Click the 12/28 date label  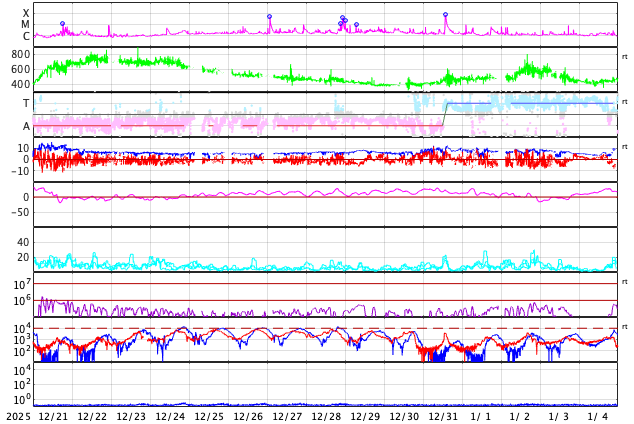point(326,416)
